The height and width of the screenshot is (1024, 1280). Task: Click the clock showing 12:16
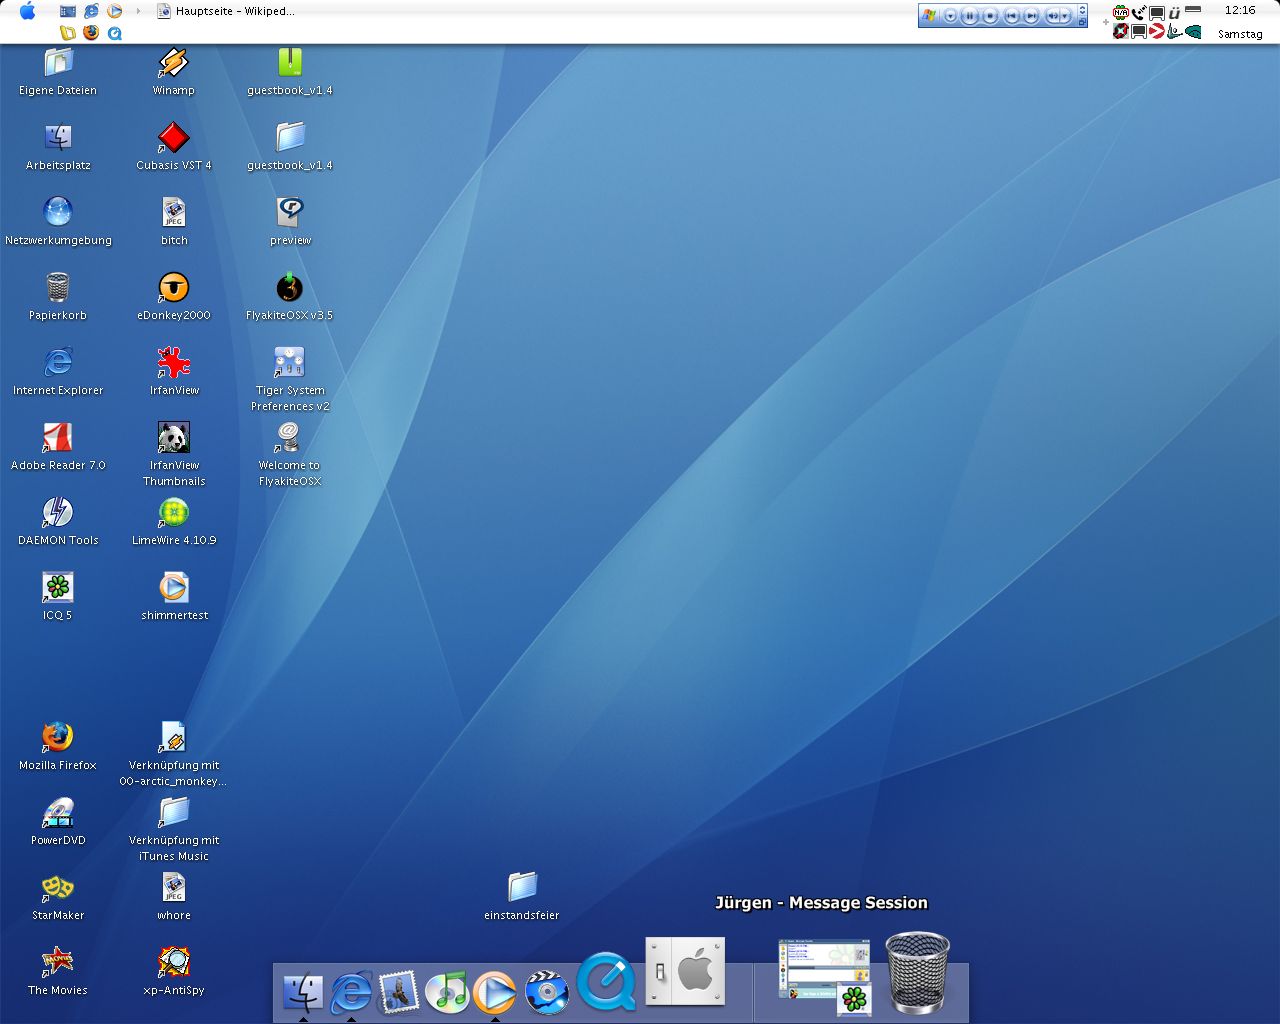[1240, 10]
